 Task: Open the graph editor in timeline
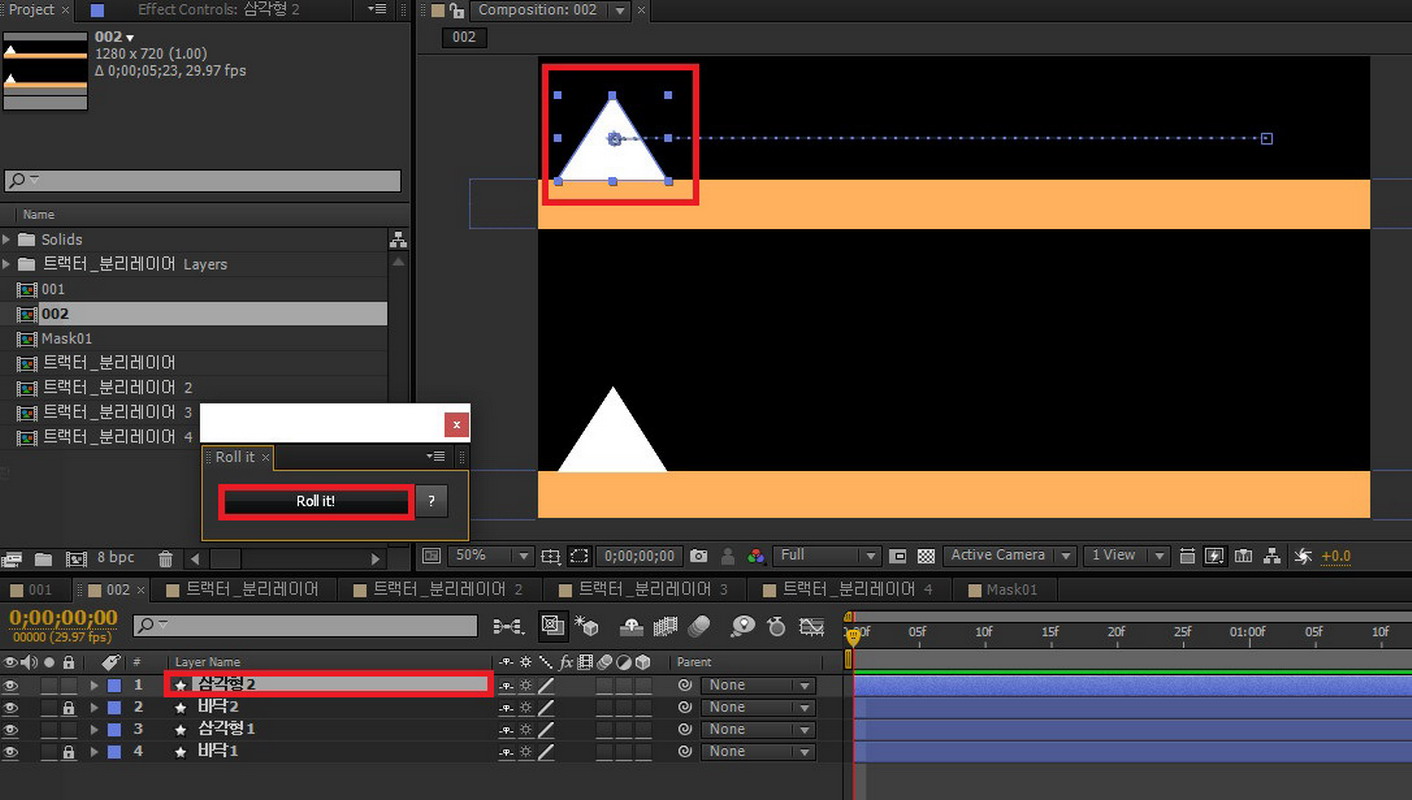(811, 627)
